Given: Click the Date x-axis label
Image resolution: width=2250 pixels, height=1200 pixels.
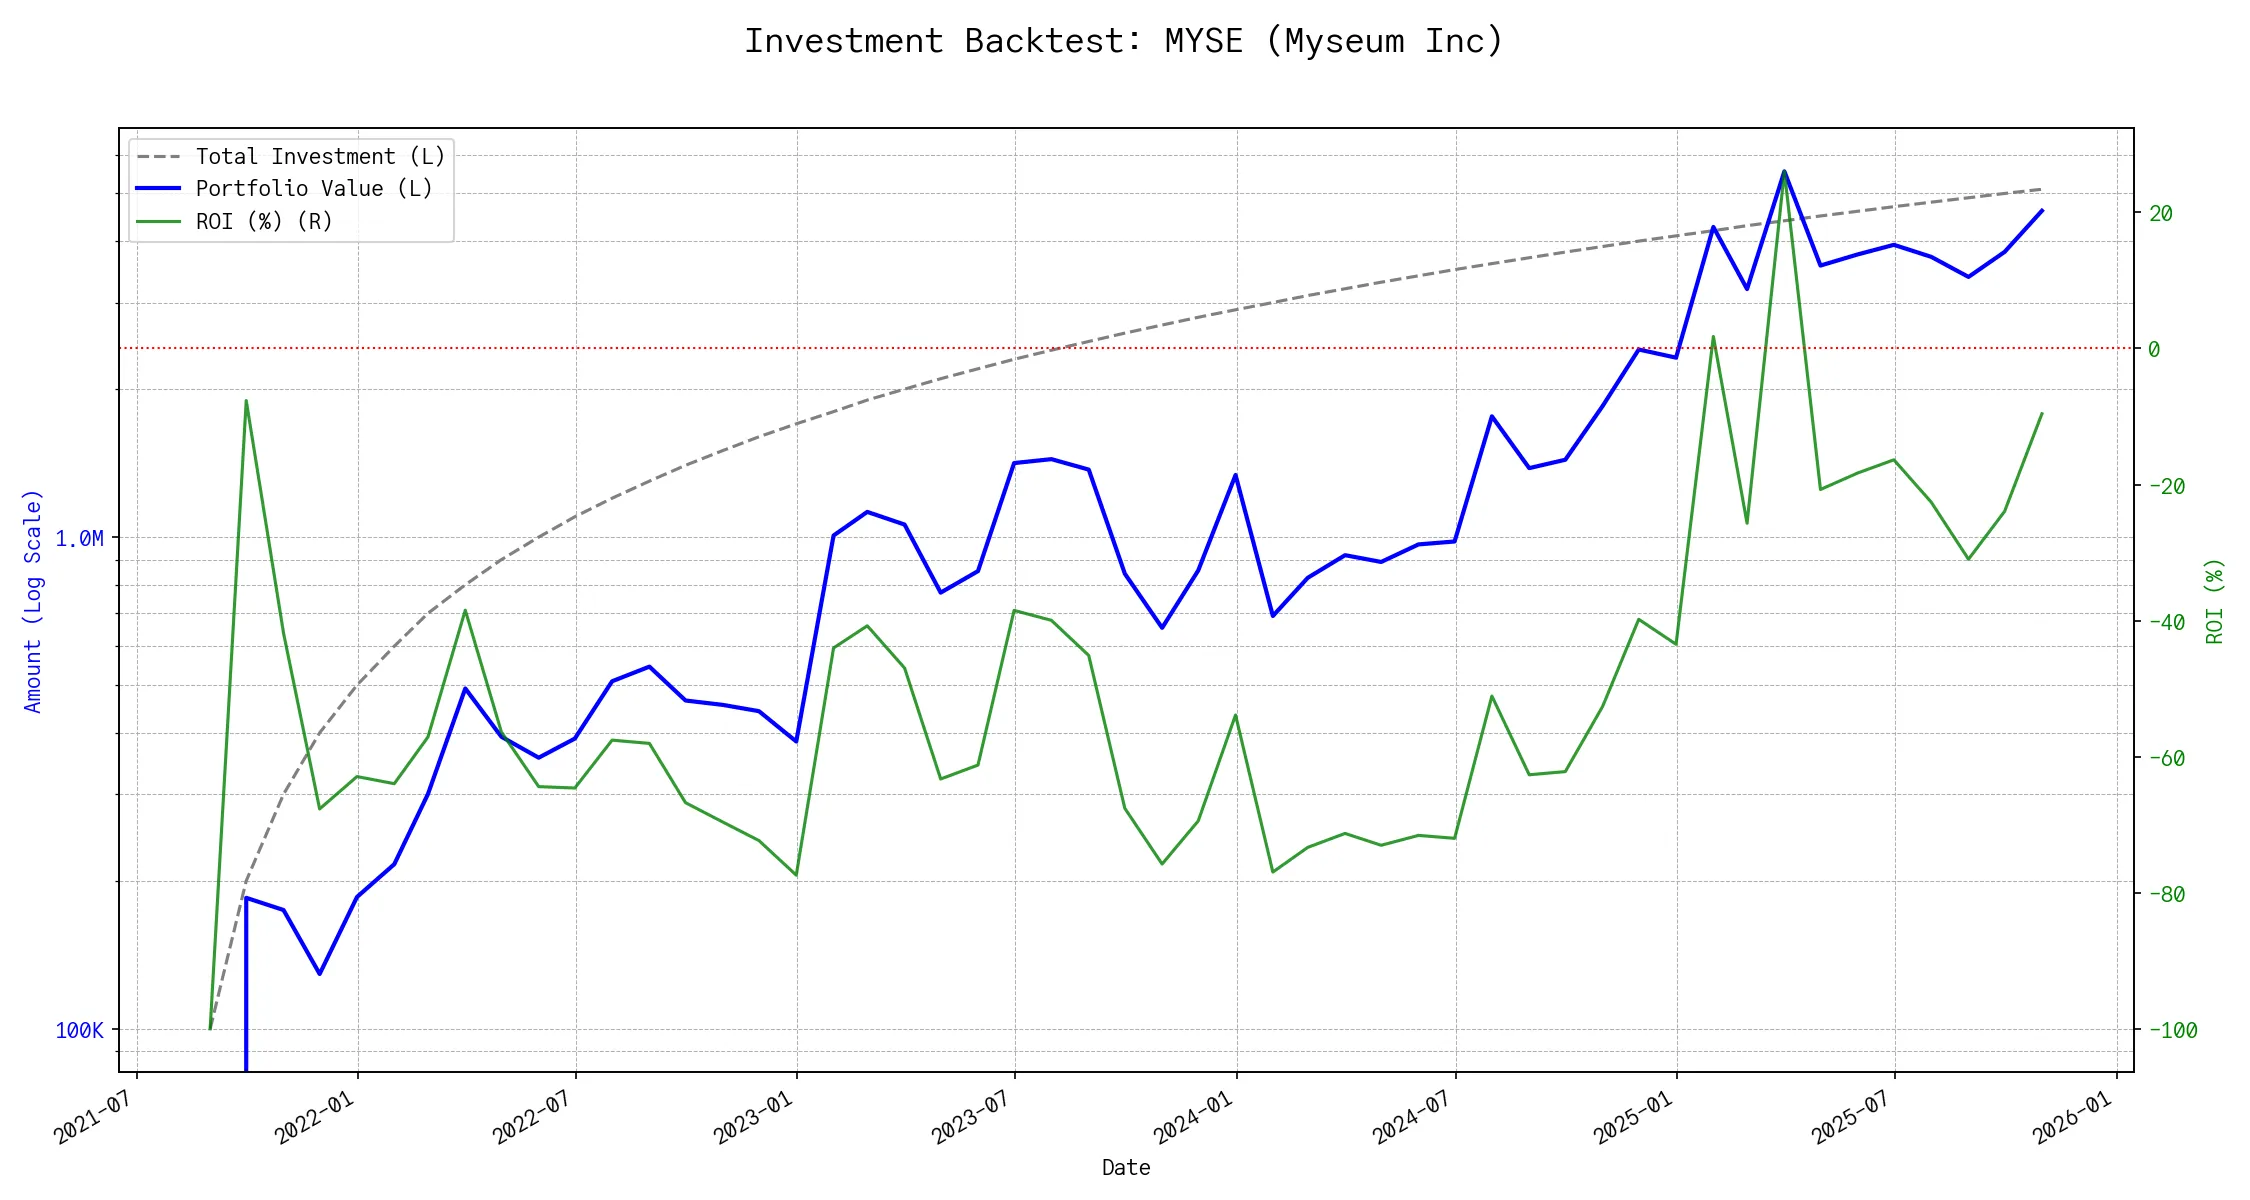Looking at the screenshot, I should pos(1125,1168).
